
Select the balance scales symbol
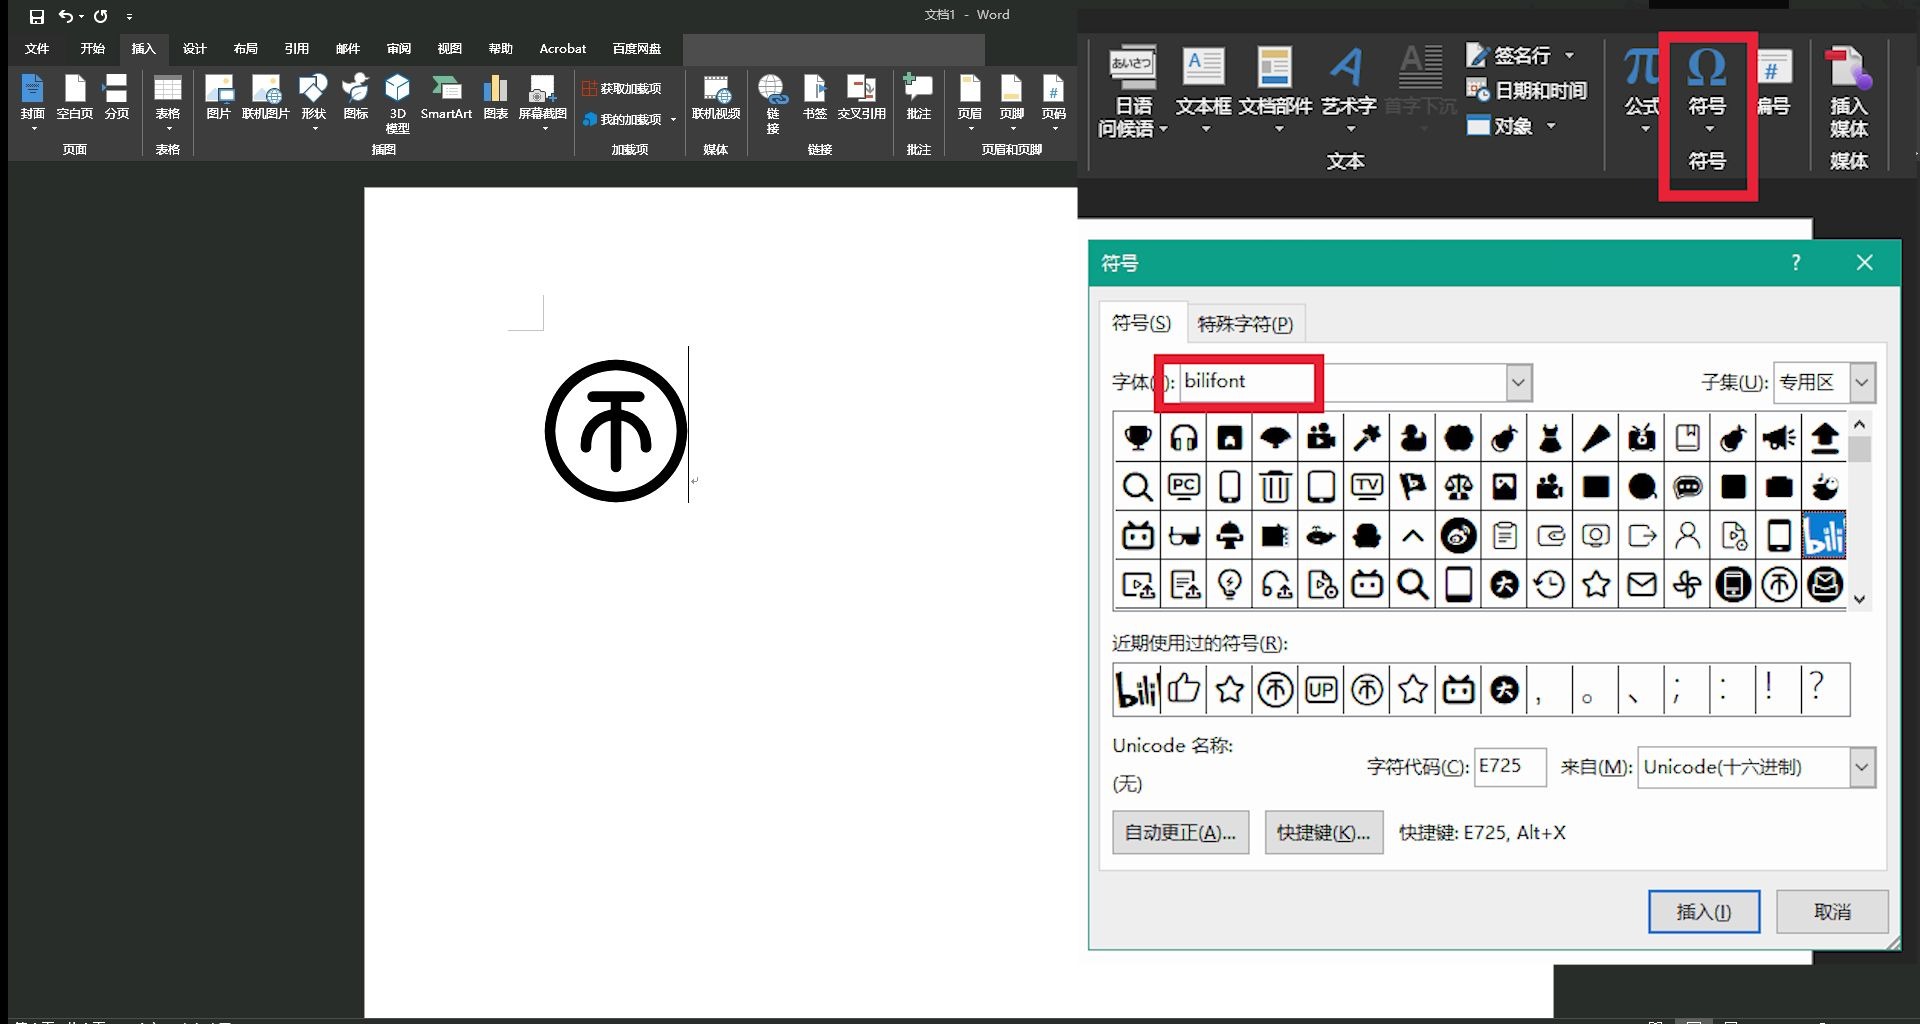pos(1458,486)
